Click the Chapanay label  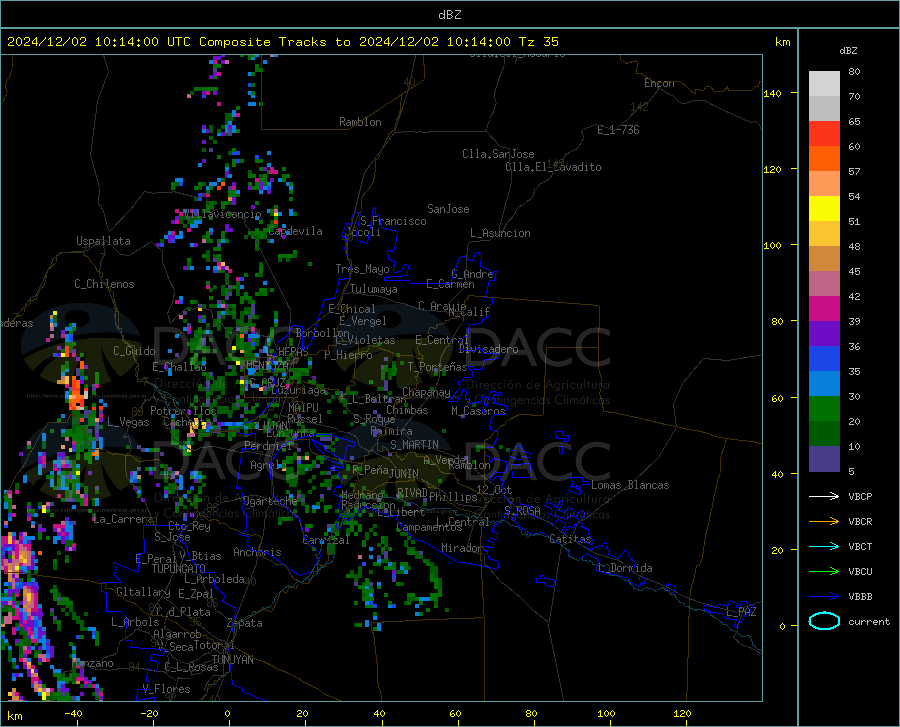426,392
